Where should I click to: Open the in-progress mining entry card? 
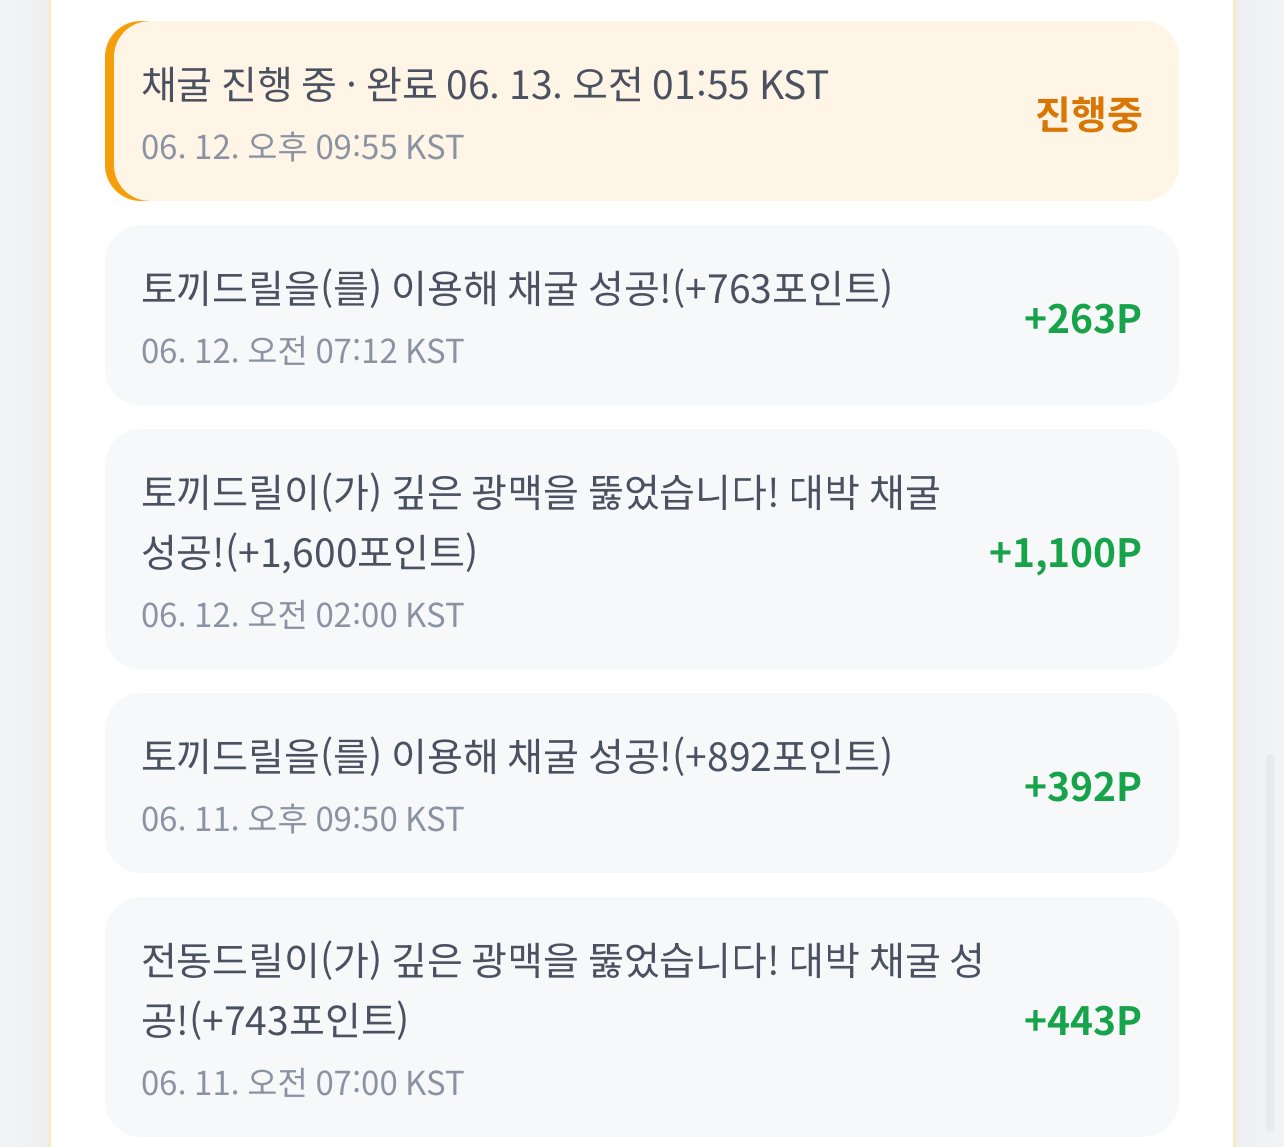[641, 111]
